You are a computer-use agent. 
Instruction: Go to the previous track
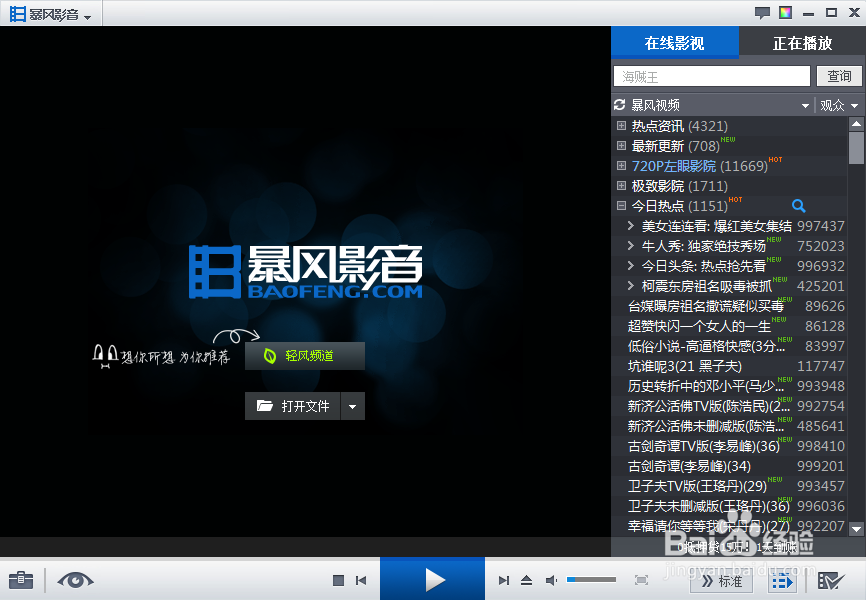click(x=361, y=580)
